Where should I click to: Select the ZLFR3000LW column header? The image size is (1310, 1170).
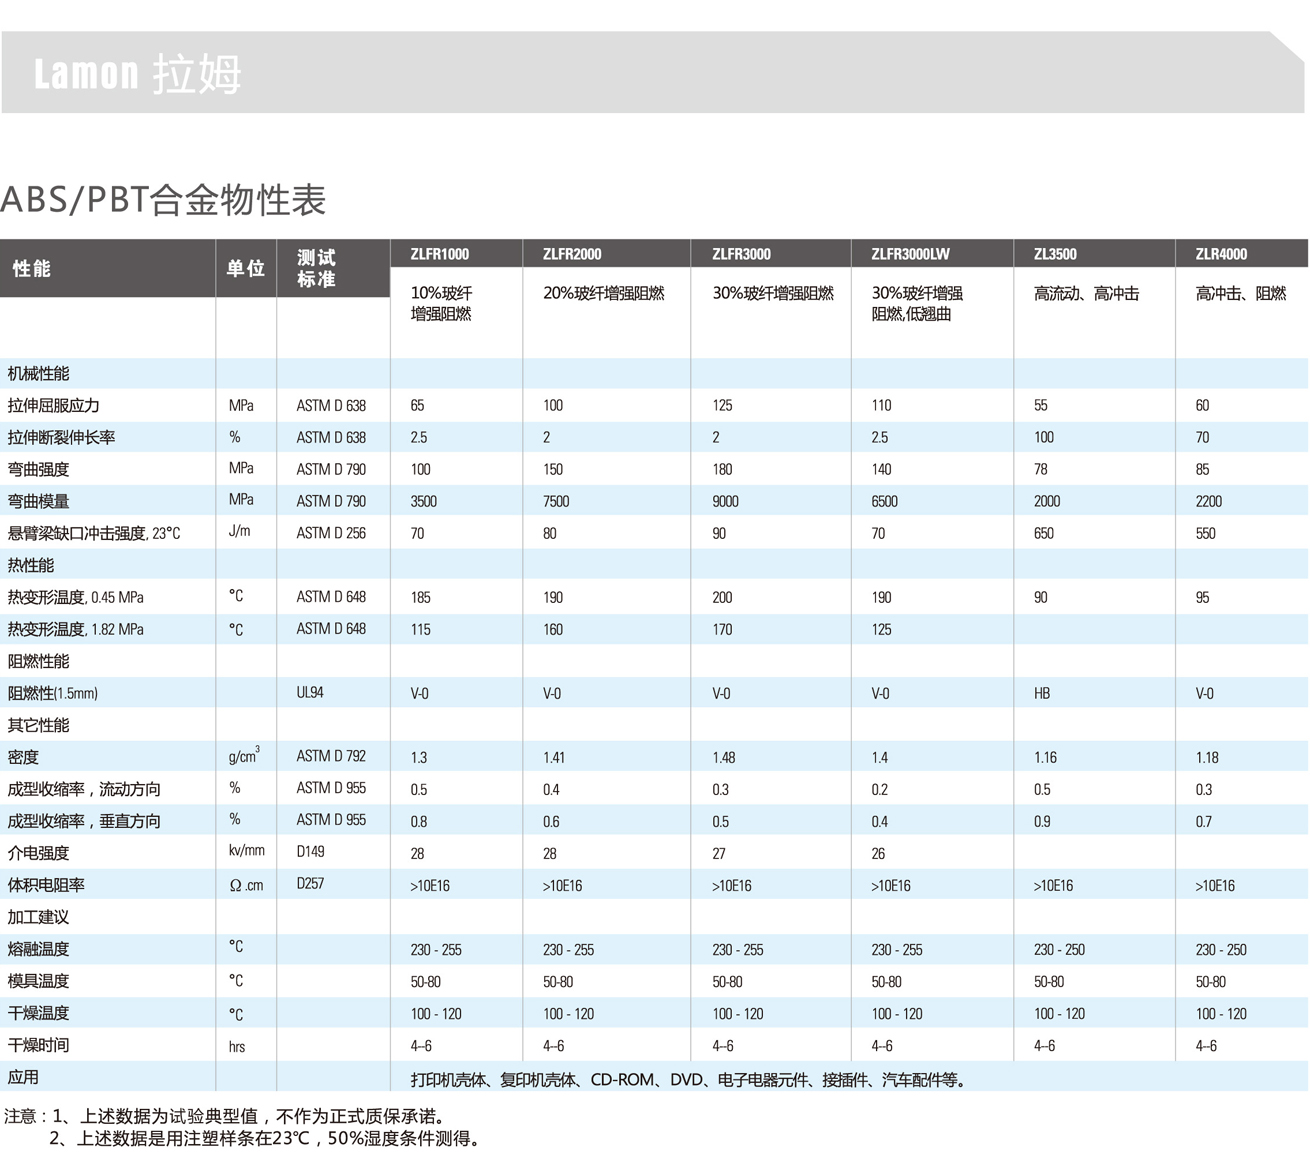click(x=910, y=254)
